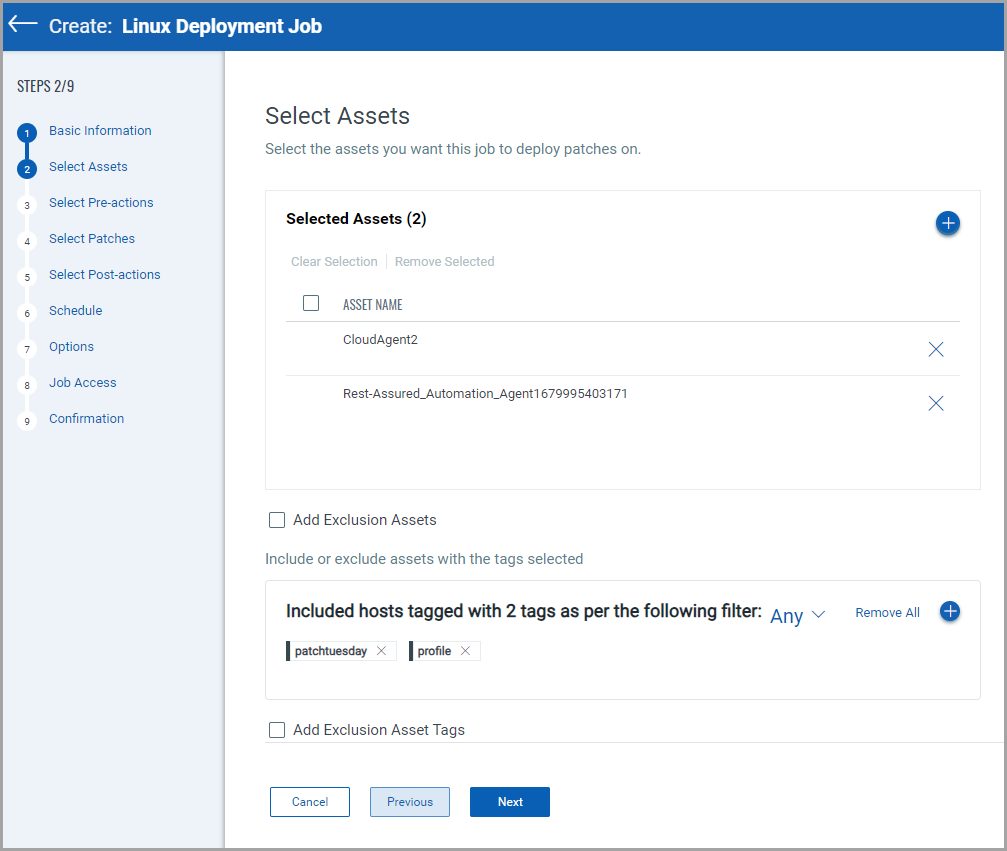Open step 1 circle in wizard
The image size is (1007, 851).
pyautogui.click(x=27, y=133)
